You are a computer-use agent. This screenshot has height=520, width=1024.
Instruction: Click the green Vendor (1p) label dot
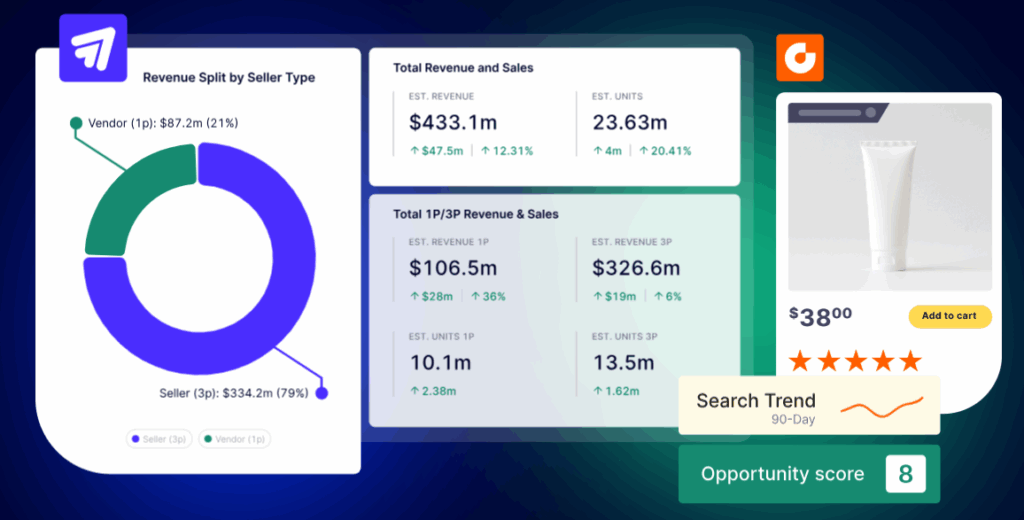click(76, 123)
